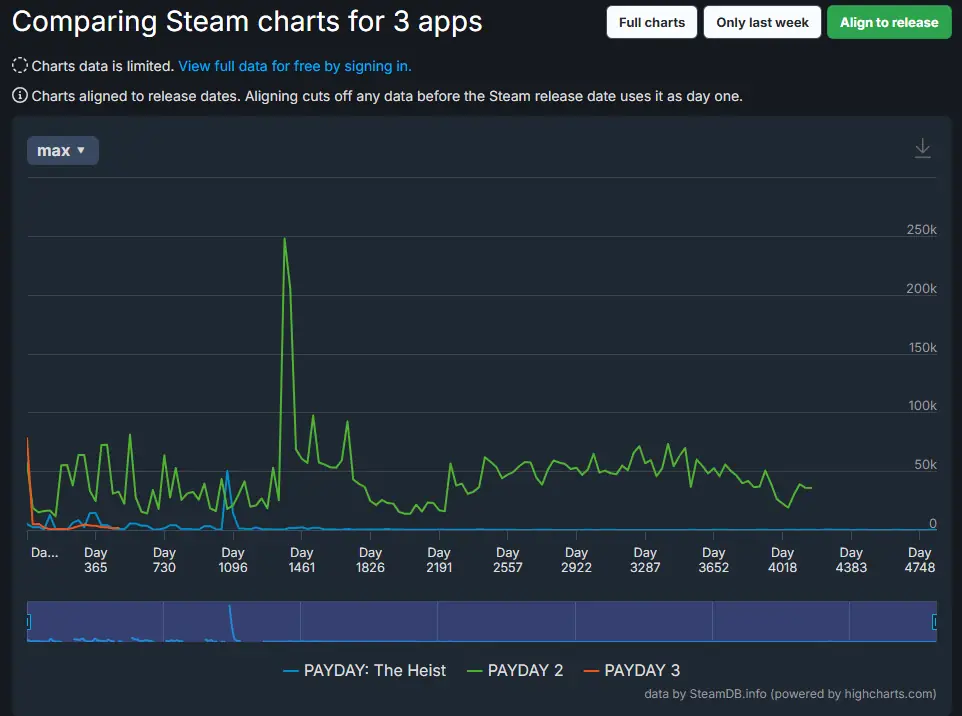The height and width of the screenshot is (716, 962).
Task: Click the chart download icon
Action: pyautogui.click(x=922, y=149)
